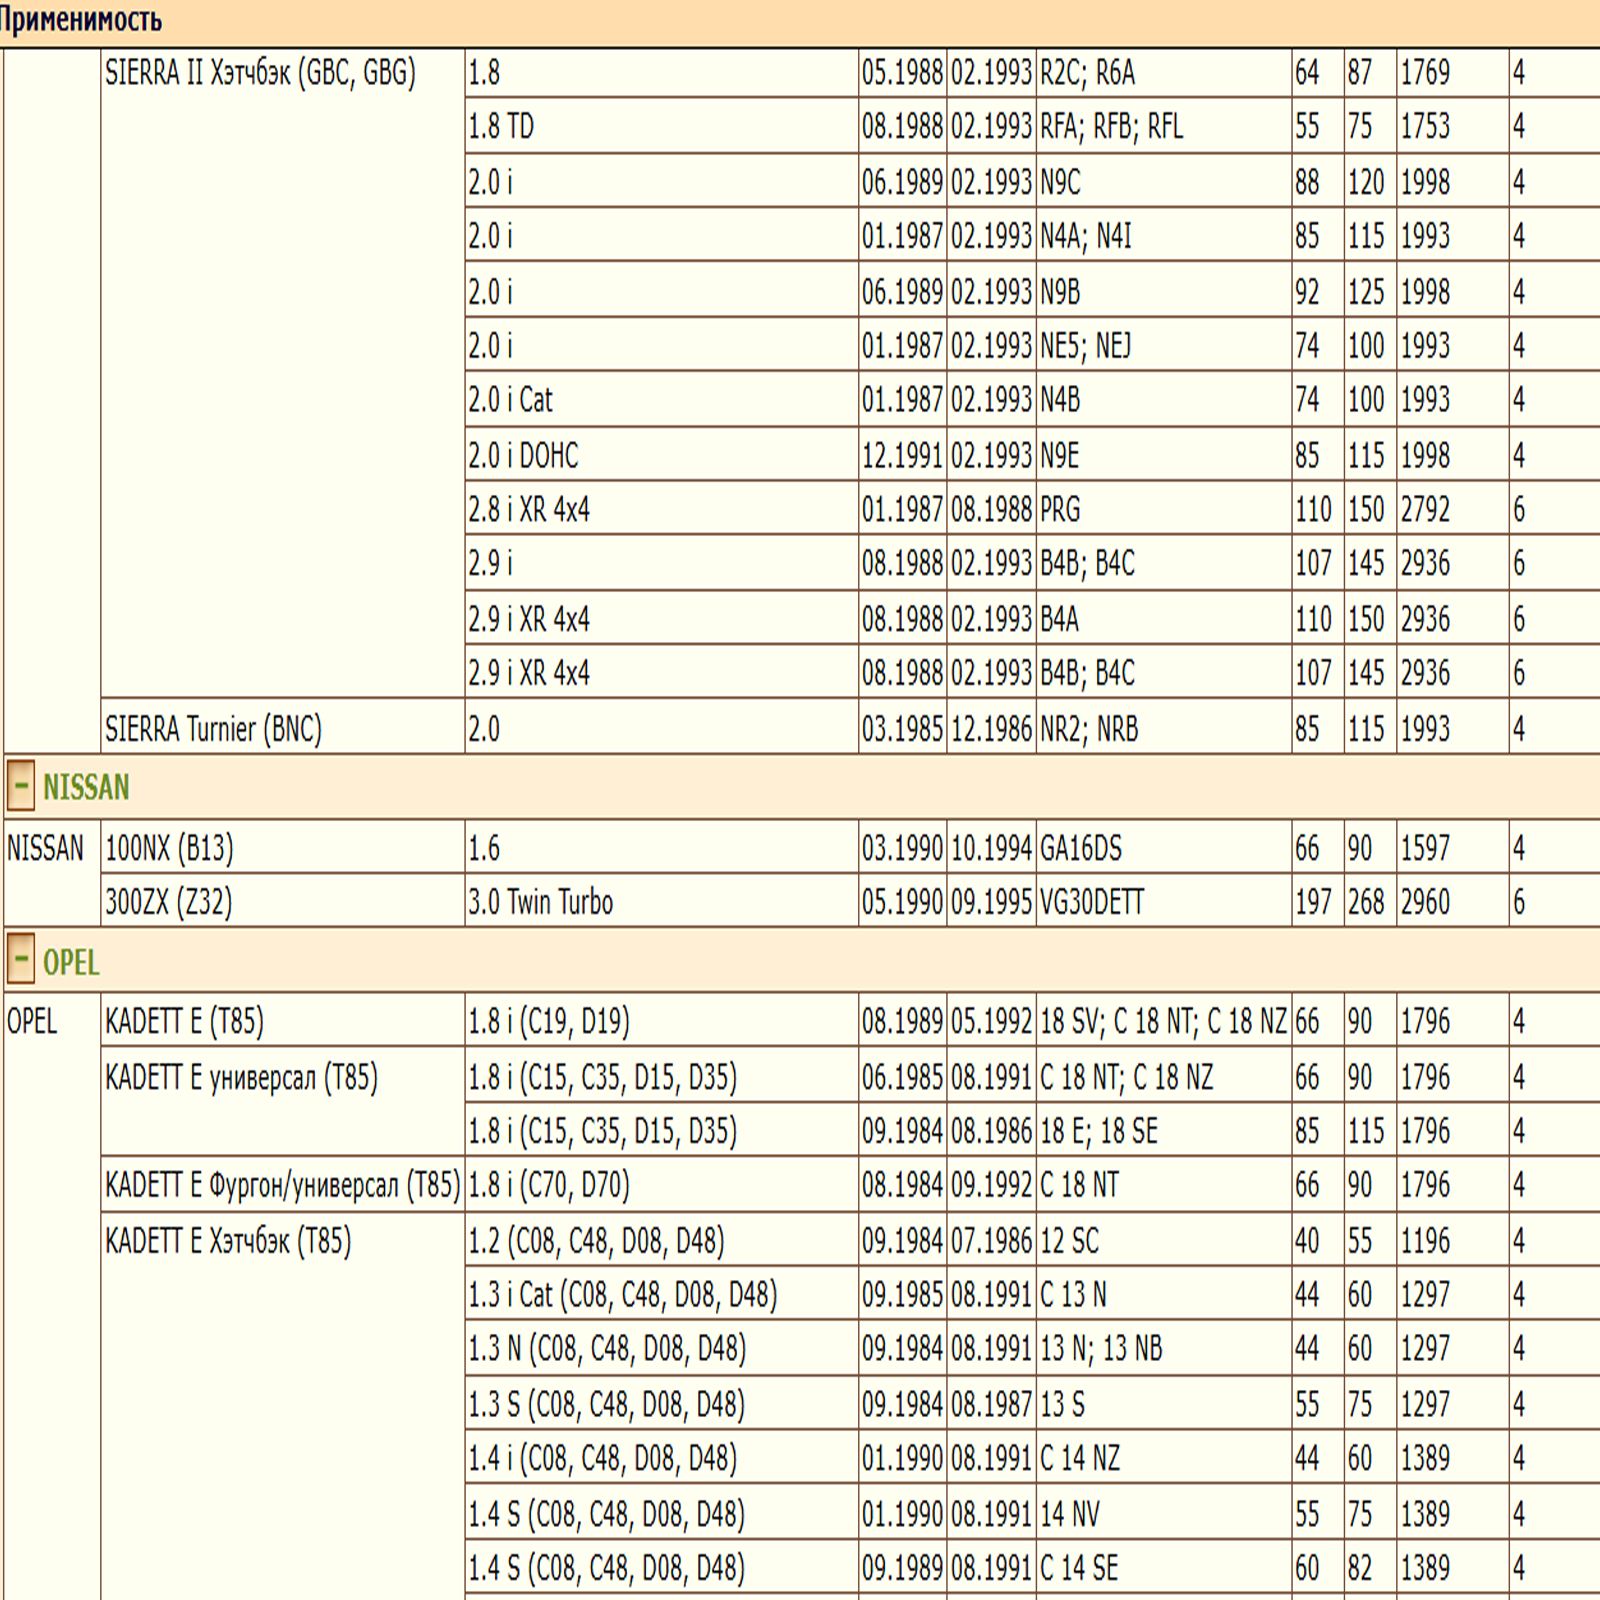Viewport: 1600px width, 1600px height.
Task: Click the OPEL brand heading
Action: 71,962
